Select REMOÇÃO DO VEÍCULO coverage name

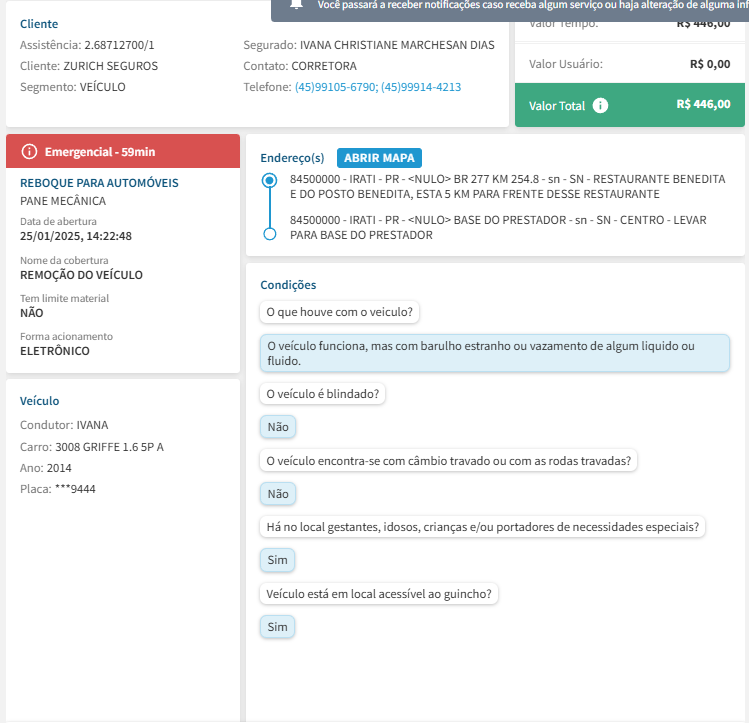81,275
